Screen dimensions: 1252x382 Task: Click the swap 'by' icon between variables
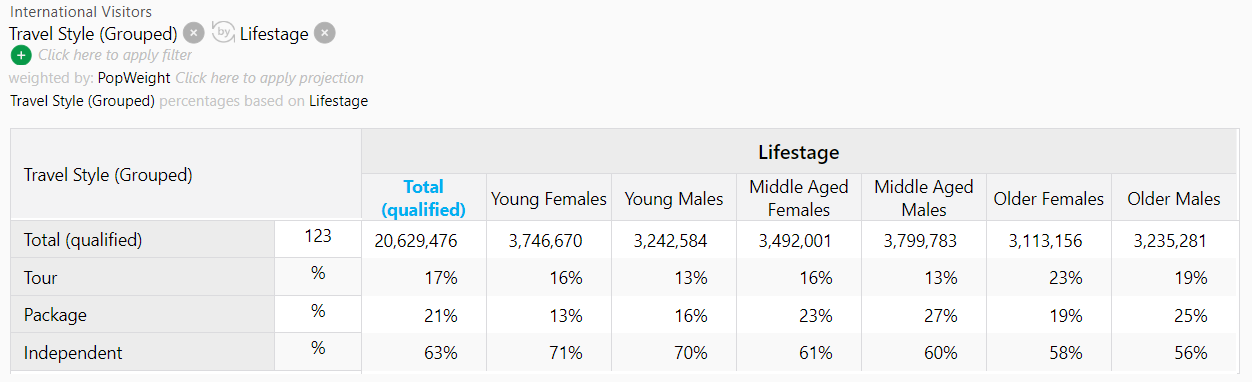pos(223,33)
